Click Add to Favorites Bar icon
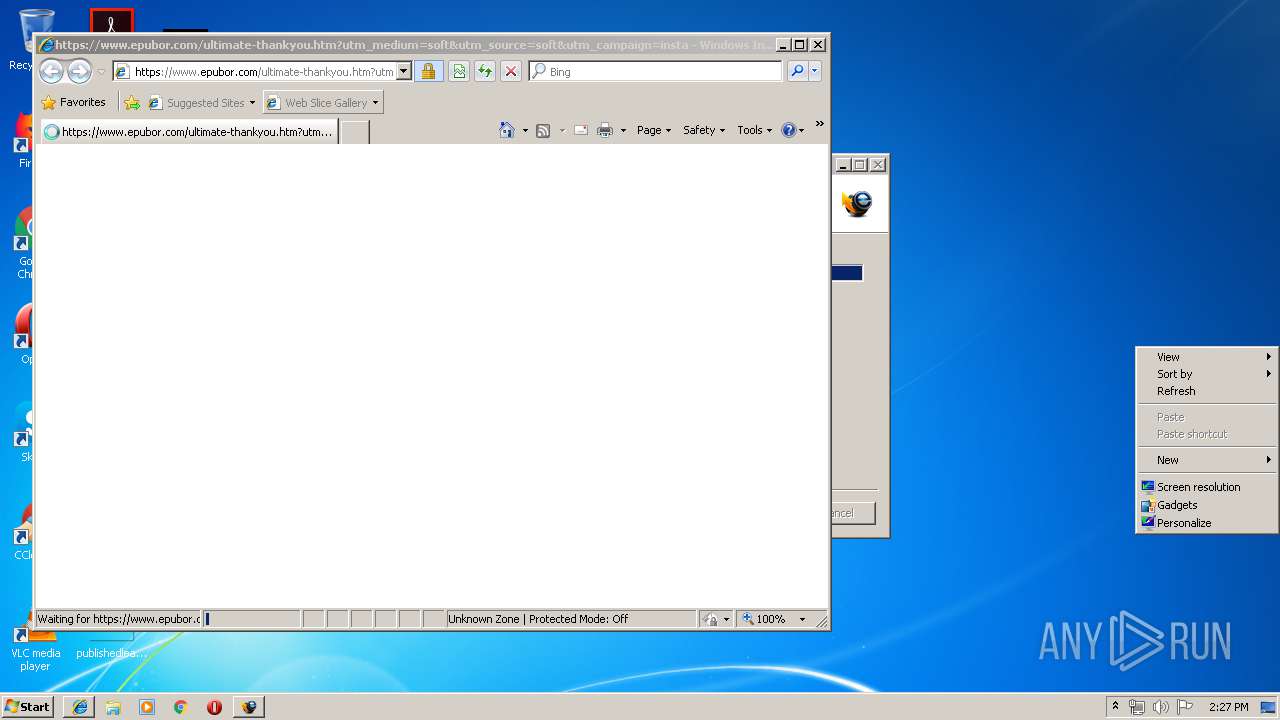Image resolution: width=1280 pixels, height=720 pixels. coord(132,102)
